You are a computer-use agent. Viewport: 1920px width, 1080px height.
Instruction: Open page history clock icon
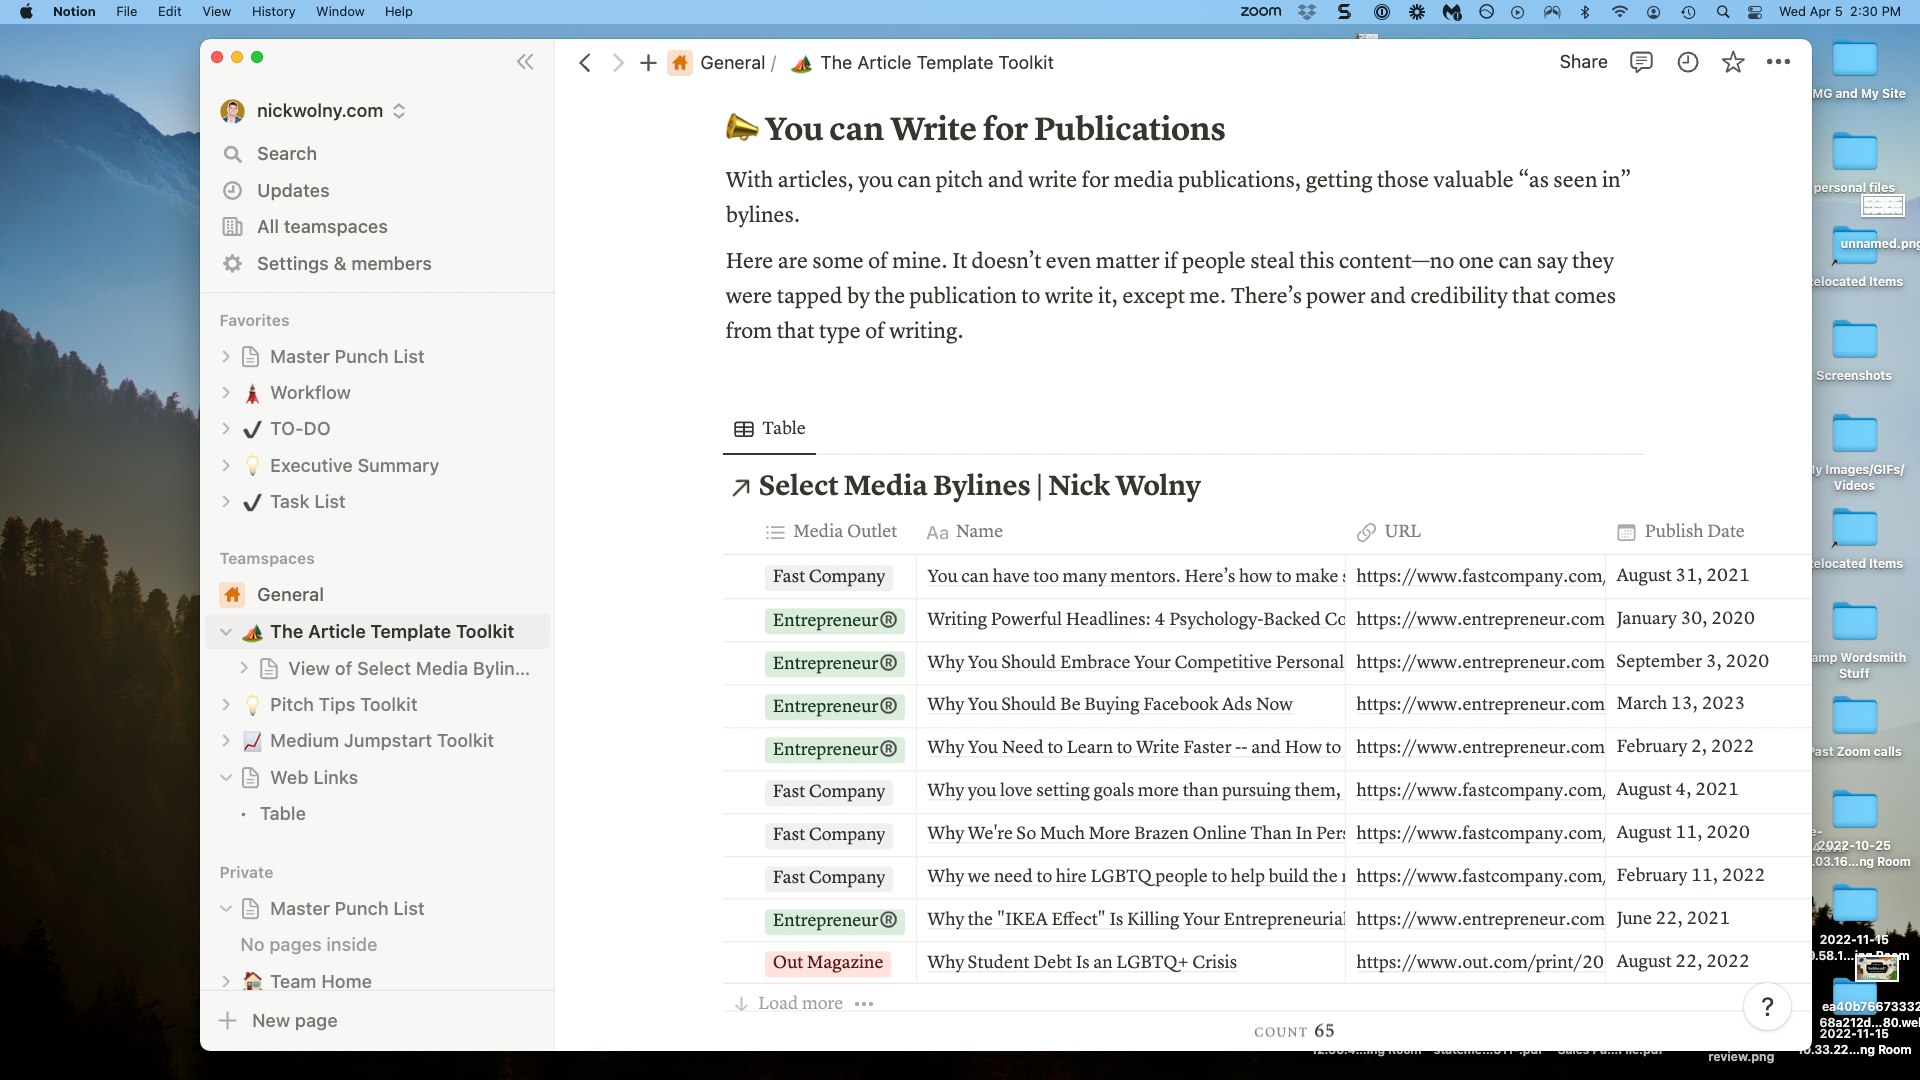point(1688,62)
